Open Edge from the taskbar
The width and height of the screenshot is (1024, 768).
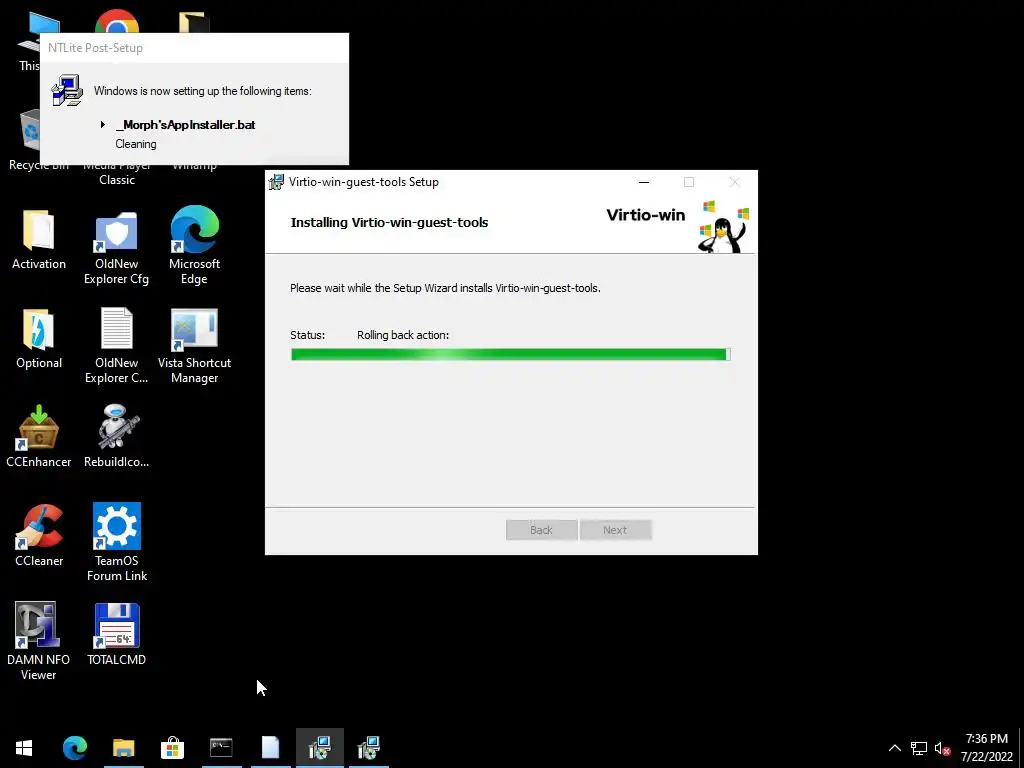pyautogui.click(x=74, y=748)
